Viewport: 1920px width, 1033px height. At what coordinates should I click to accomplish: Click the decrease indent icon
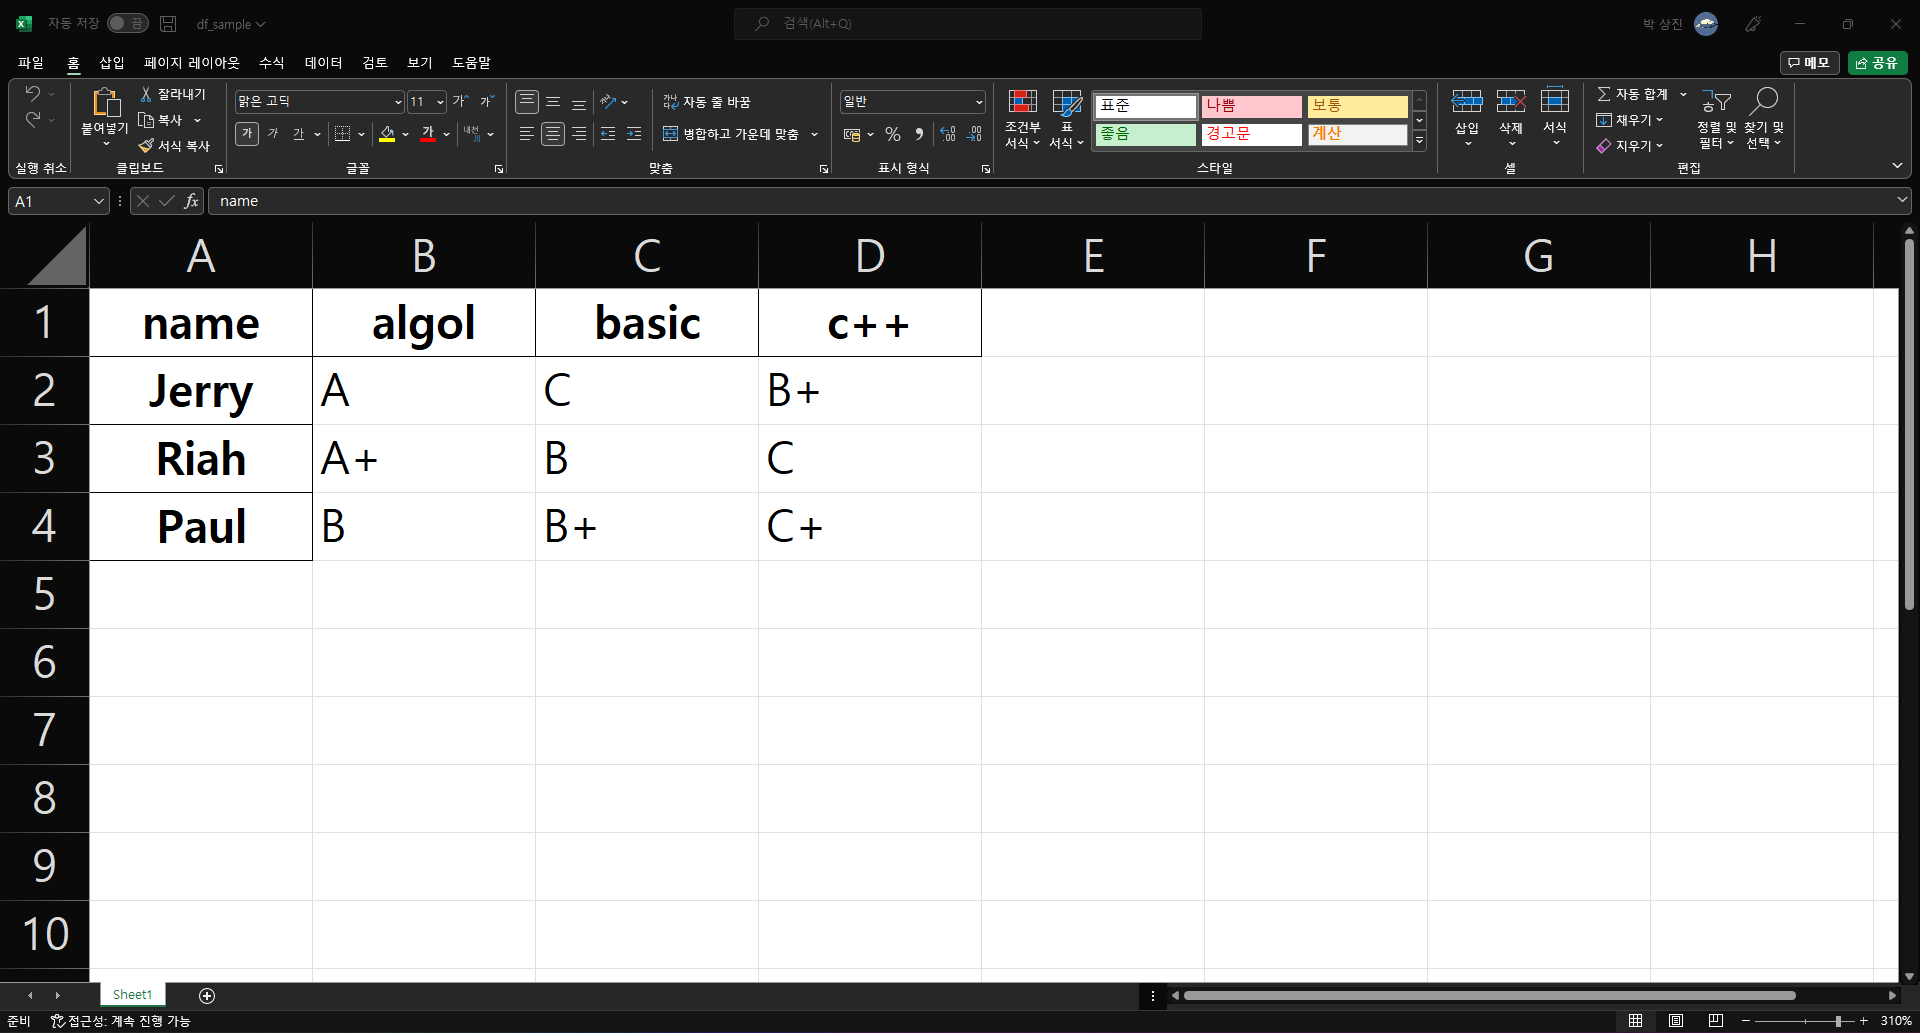[x=608, y=134]
